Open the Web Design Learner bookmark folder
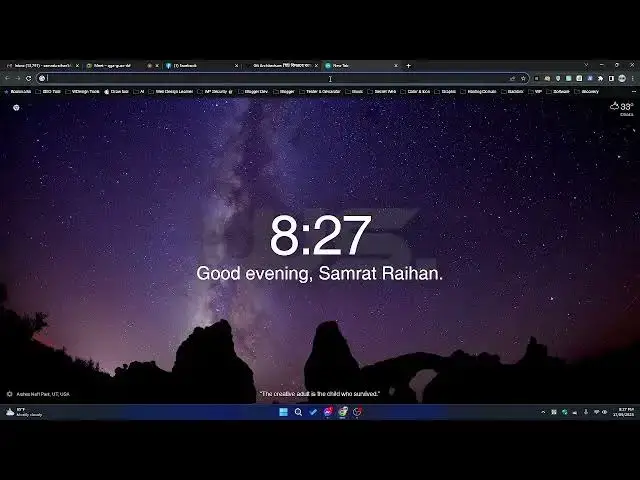 pos(171,91)
